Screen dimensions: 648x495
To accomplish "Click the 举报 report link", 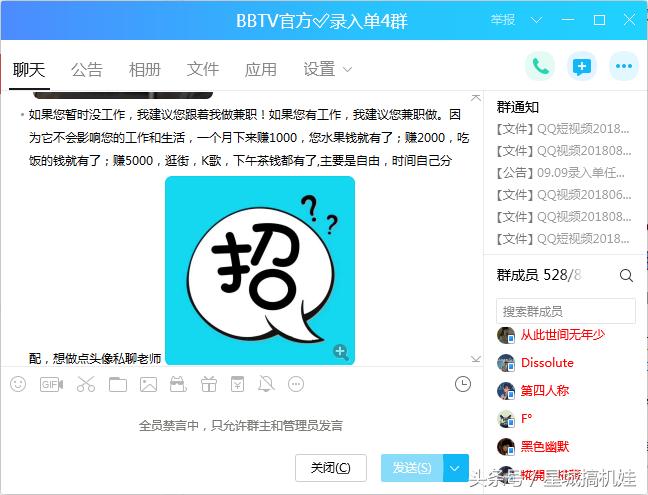I will pos(503,20).
